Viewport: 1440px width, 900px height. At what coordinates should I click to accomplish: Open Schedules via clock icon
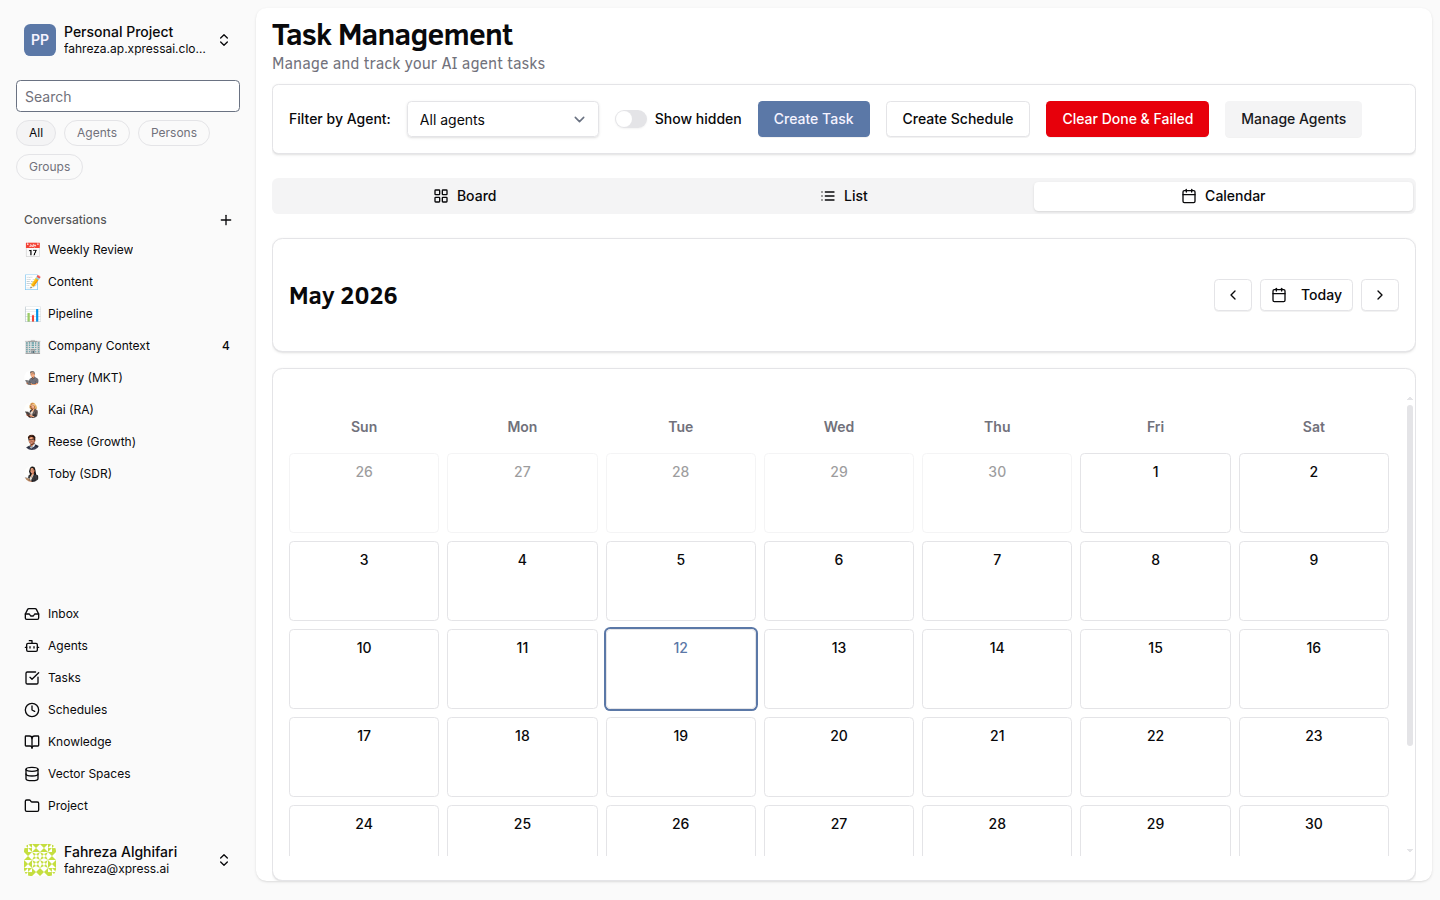[32, 710]
